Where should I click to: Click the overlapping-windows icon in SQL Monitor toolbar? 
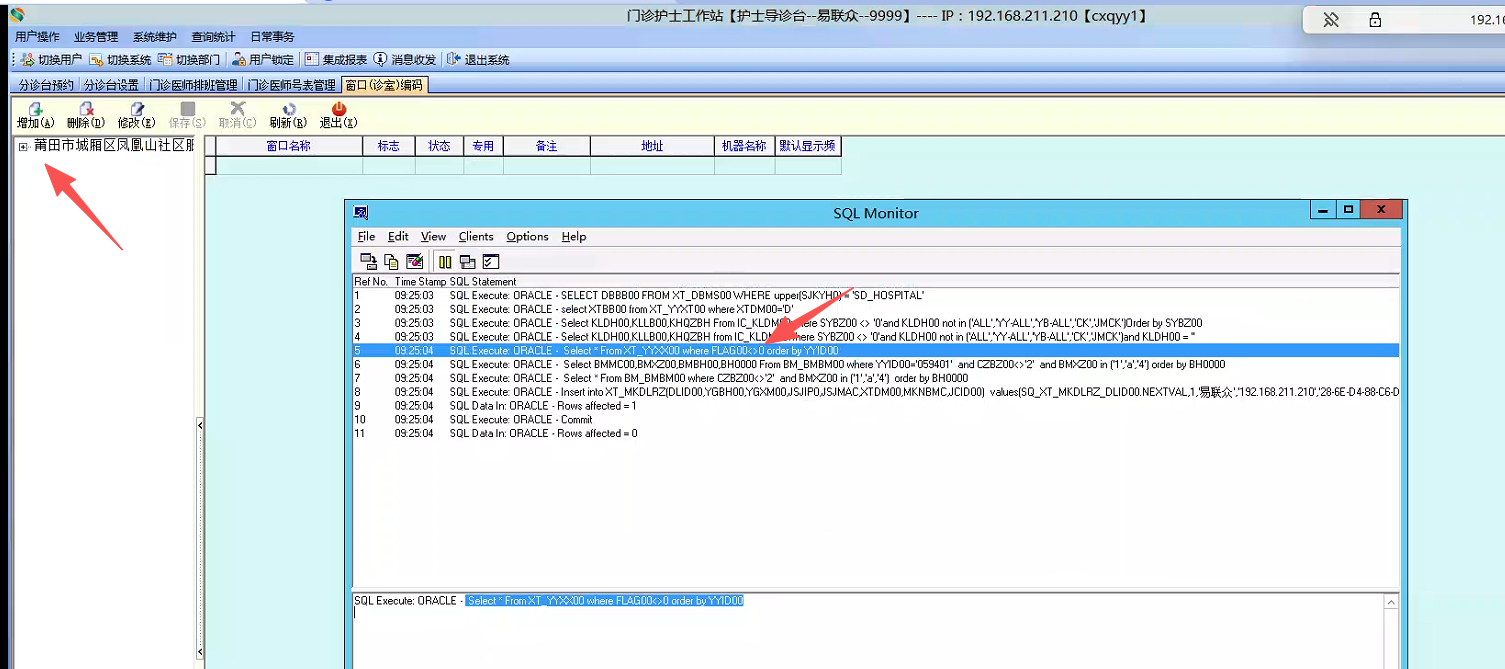pyautogui.click(x=467, y=262)
